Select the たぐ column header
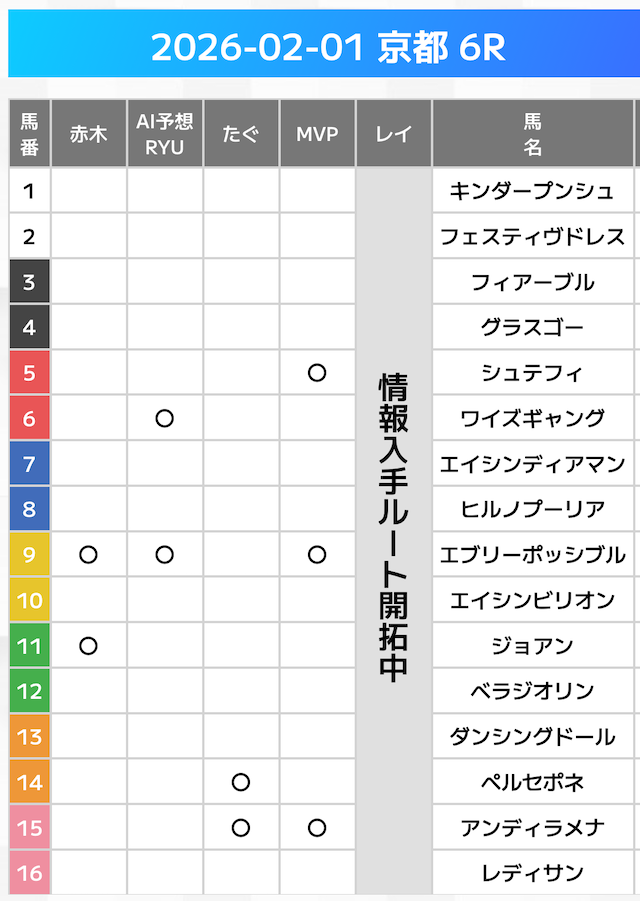The image size is (640, 901). pyautogui.click(x=241, y=134)
